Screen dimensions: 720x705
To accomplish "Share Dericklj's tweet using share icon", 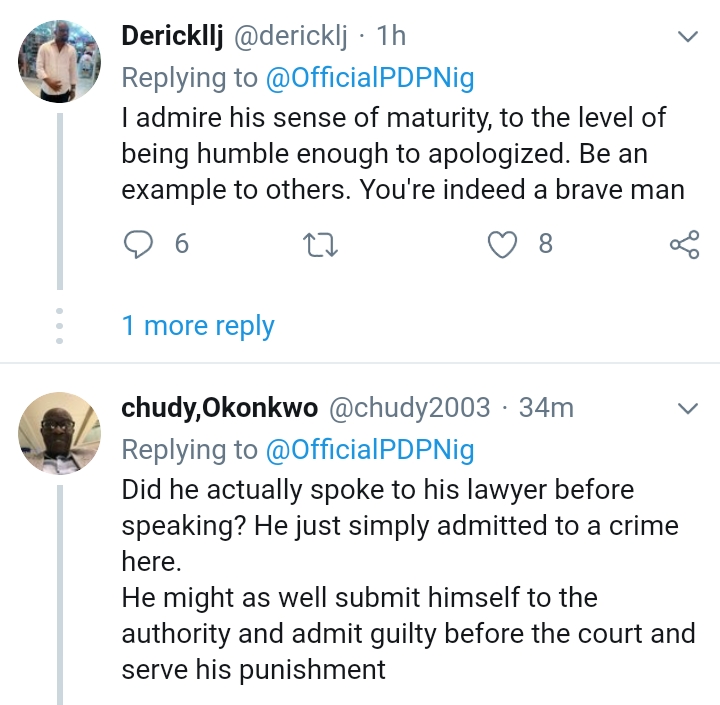I will 683,244.
